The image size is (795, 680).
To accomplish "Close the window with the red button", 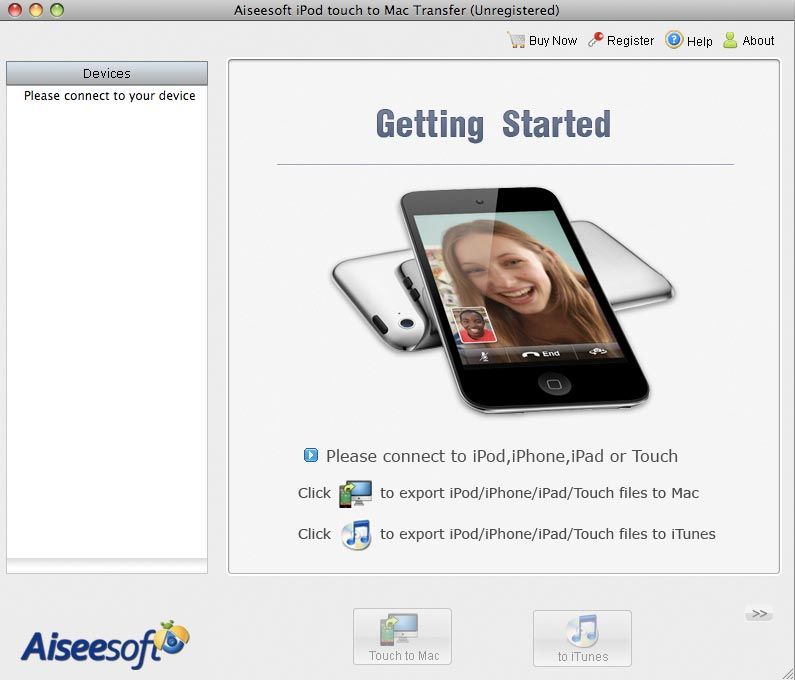I will 15,10.
